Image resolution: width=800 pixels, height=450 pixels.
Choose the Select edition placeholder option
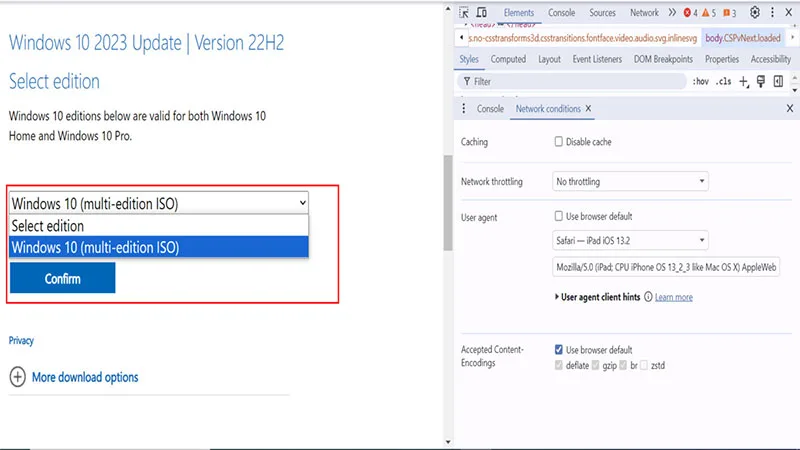point(159,226)
